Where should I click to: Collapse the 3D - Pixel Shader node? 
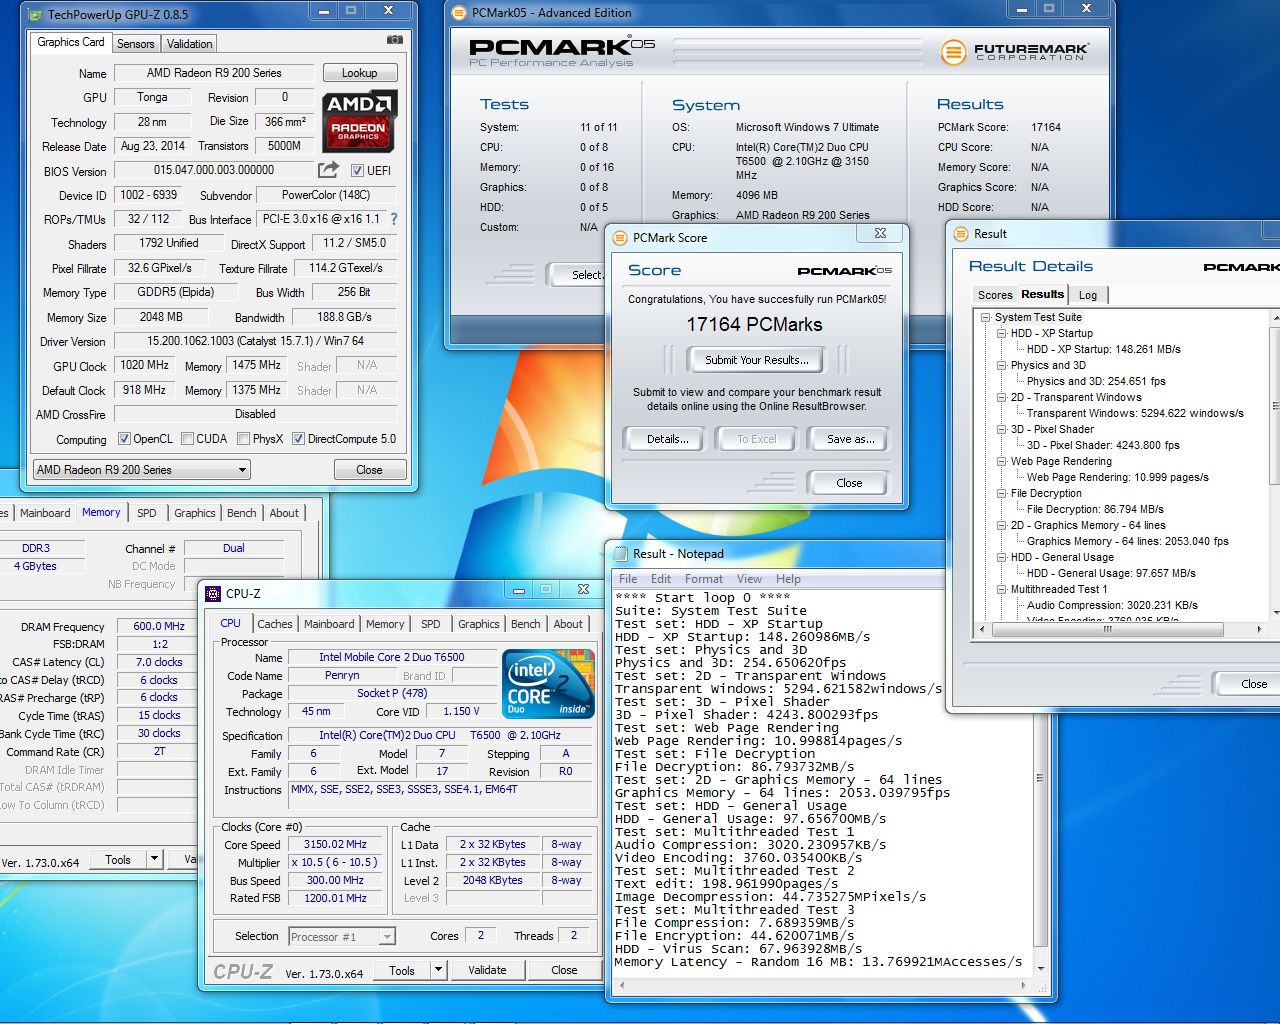pos(1001,429)
